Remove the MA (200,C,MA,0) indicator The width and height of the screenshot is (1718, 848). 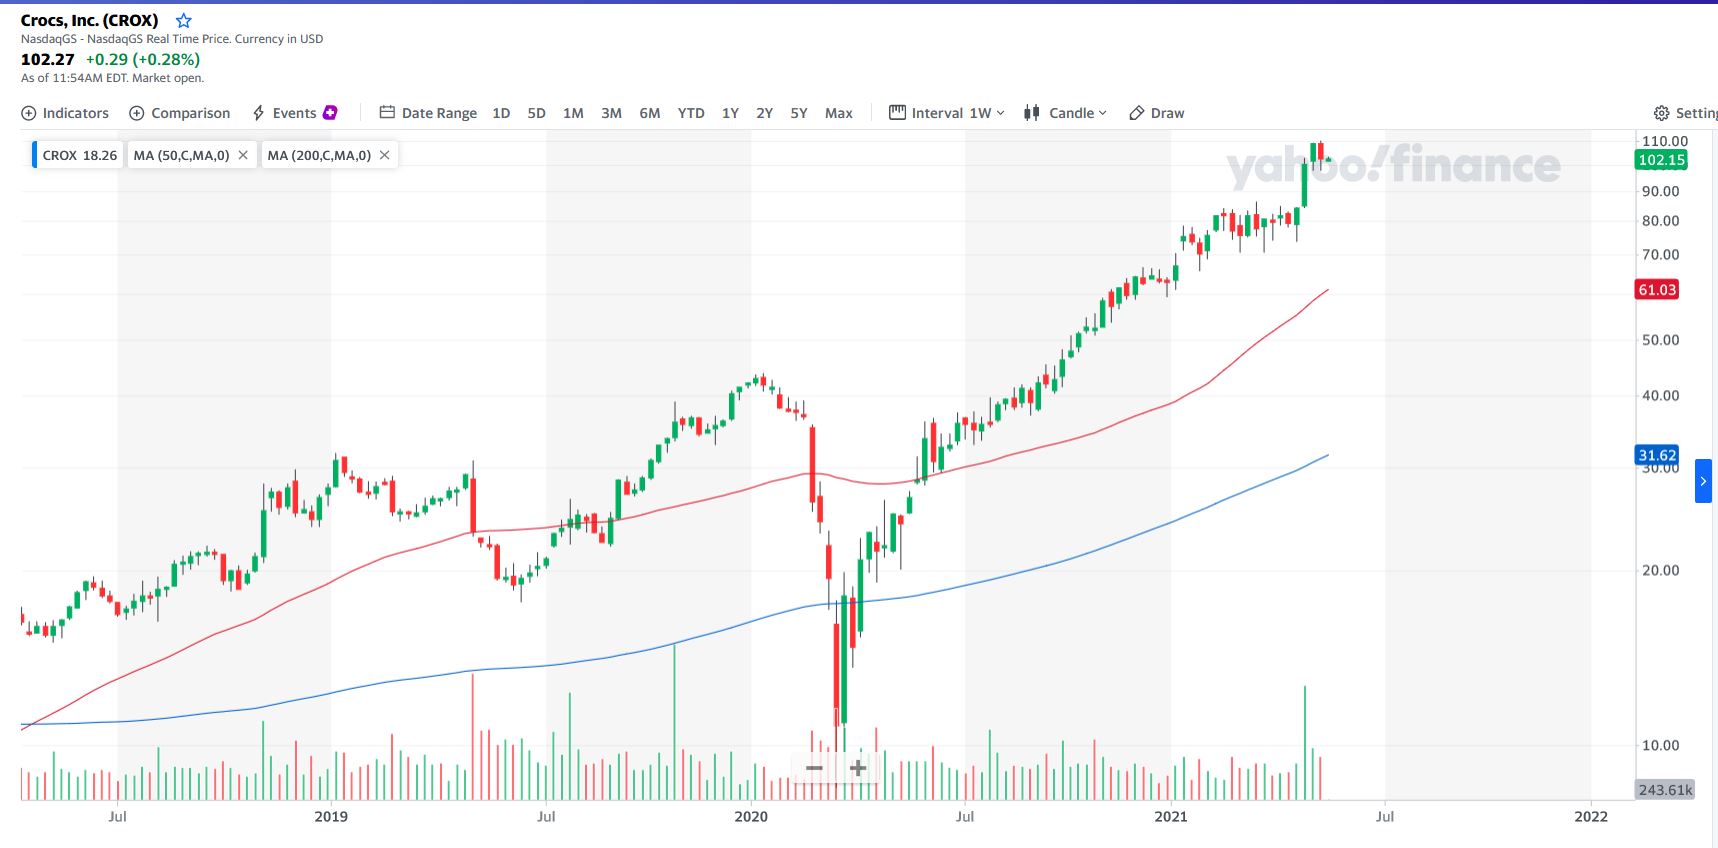pyautogui.click(x=384, y=155)
